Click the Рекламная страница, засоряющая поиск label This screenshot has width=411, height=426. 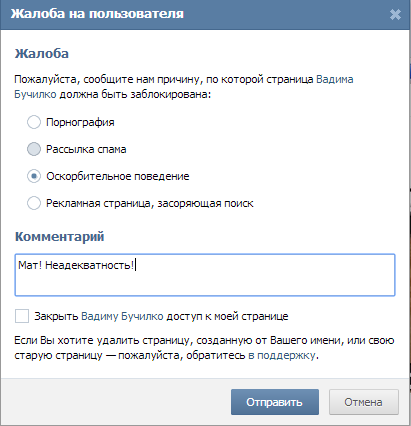pos(150,203)
